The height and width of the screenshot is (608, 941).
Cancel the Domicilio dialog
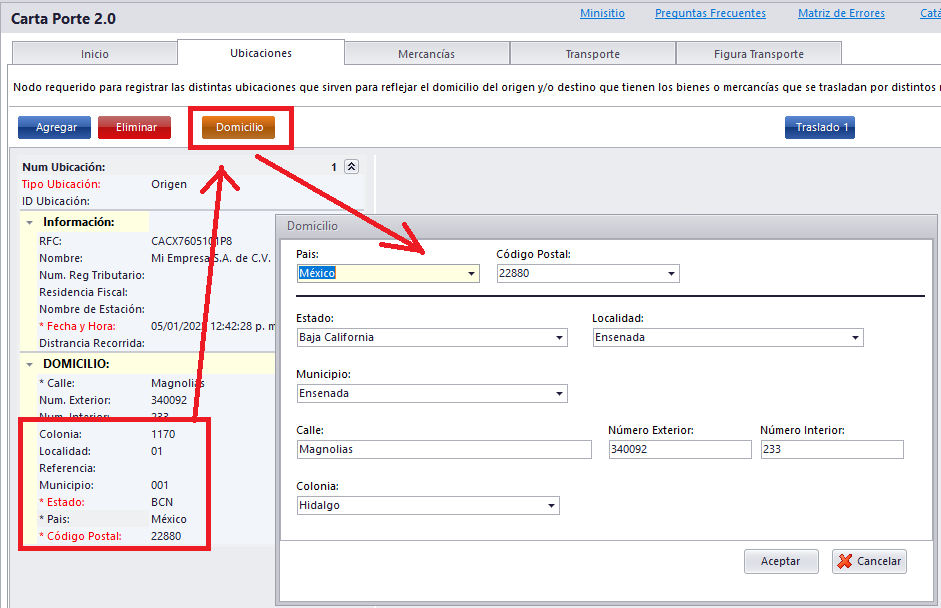(868, 561)
